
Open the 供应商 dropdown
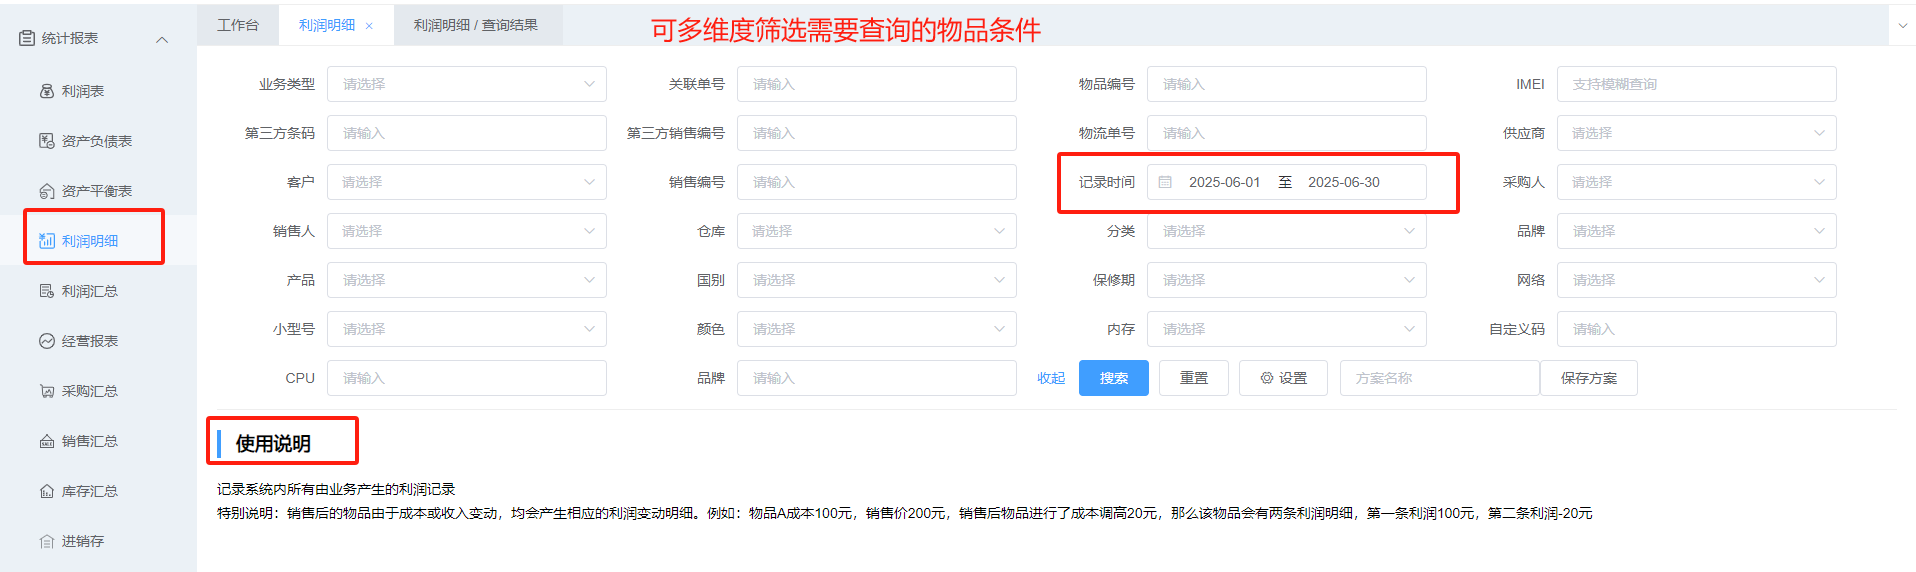pyautogui.click(x=1697, y=133)
